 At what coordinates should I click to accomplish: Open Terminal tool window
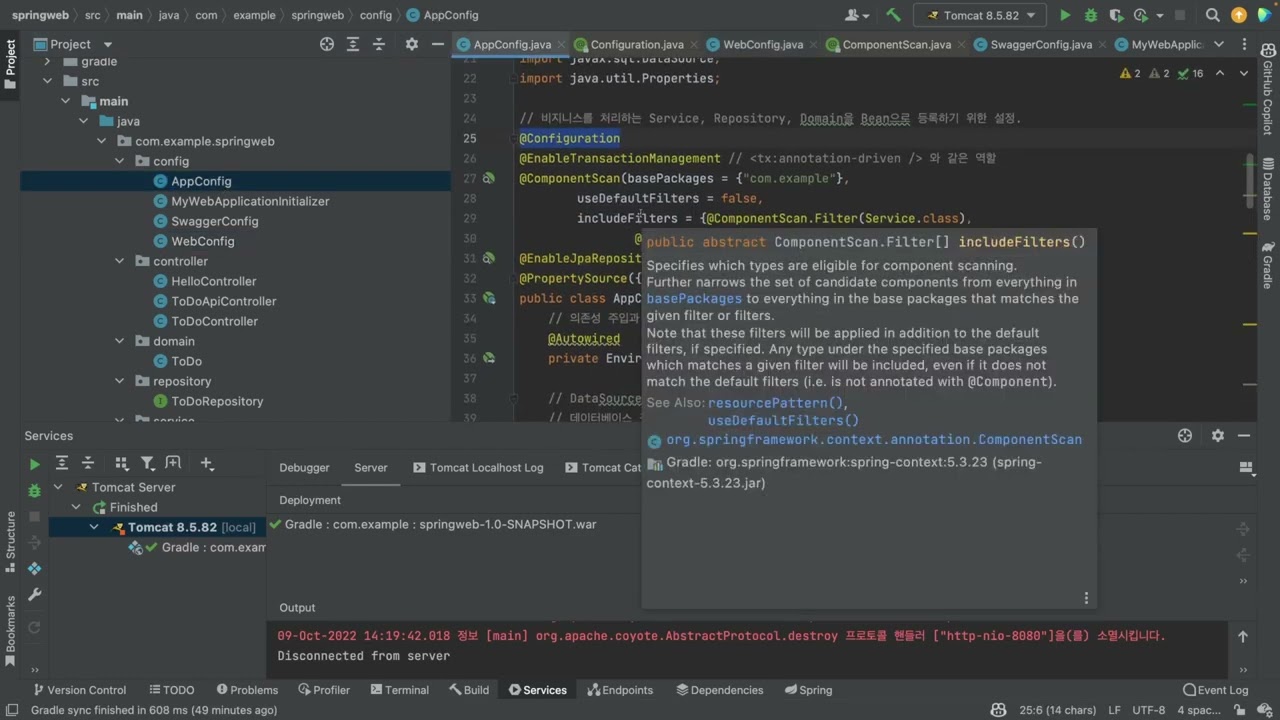[398, 690]
